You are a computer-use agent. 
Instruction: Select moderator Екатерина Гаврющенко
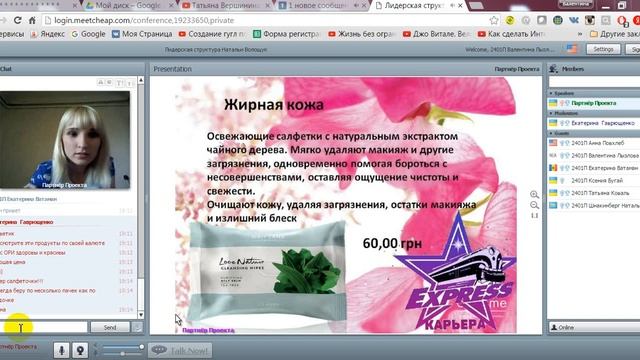click(594, 123)
